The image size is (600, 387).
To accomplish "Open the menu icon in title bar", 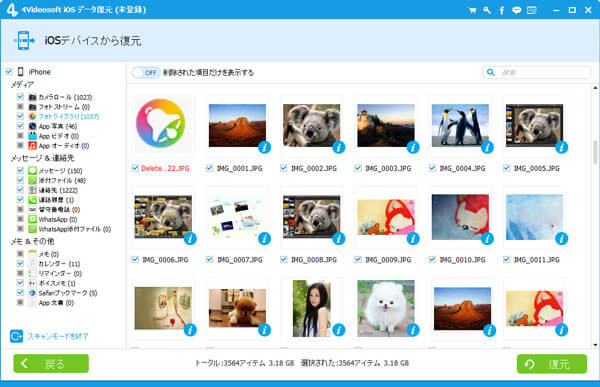I will 532,10.
